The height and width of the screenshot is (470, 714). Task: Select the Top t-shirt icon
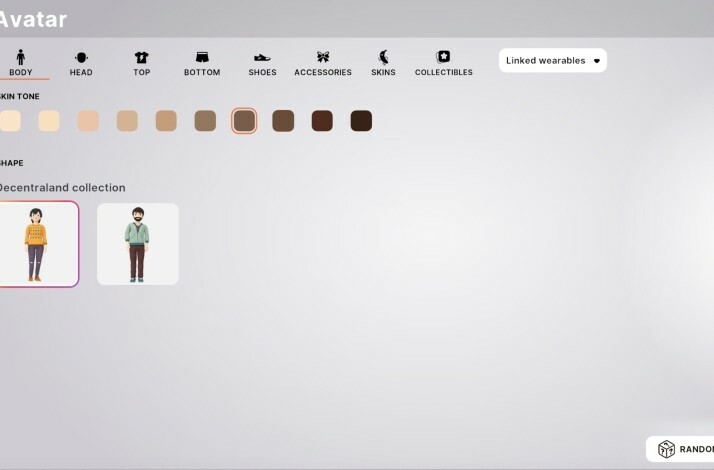pos(142,57)
